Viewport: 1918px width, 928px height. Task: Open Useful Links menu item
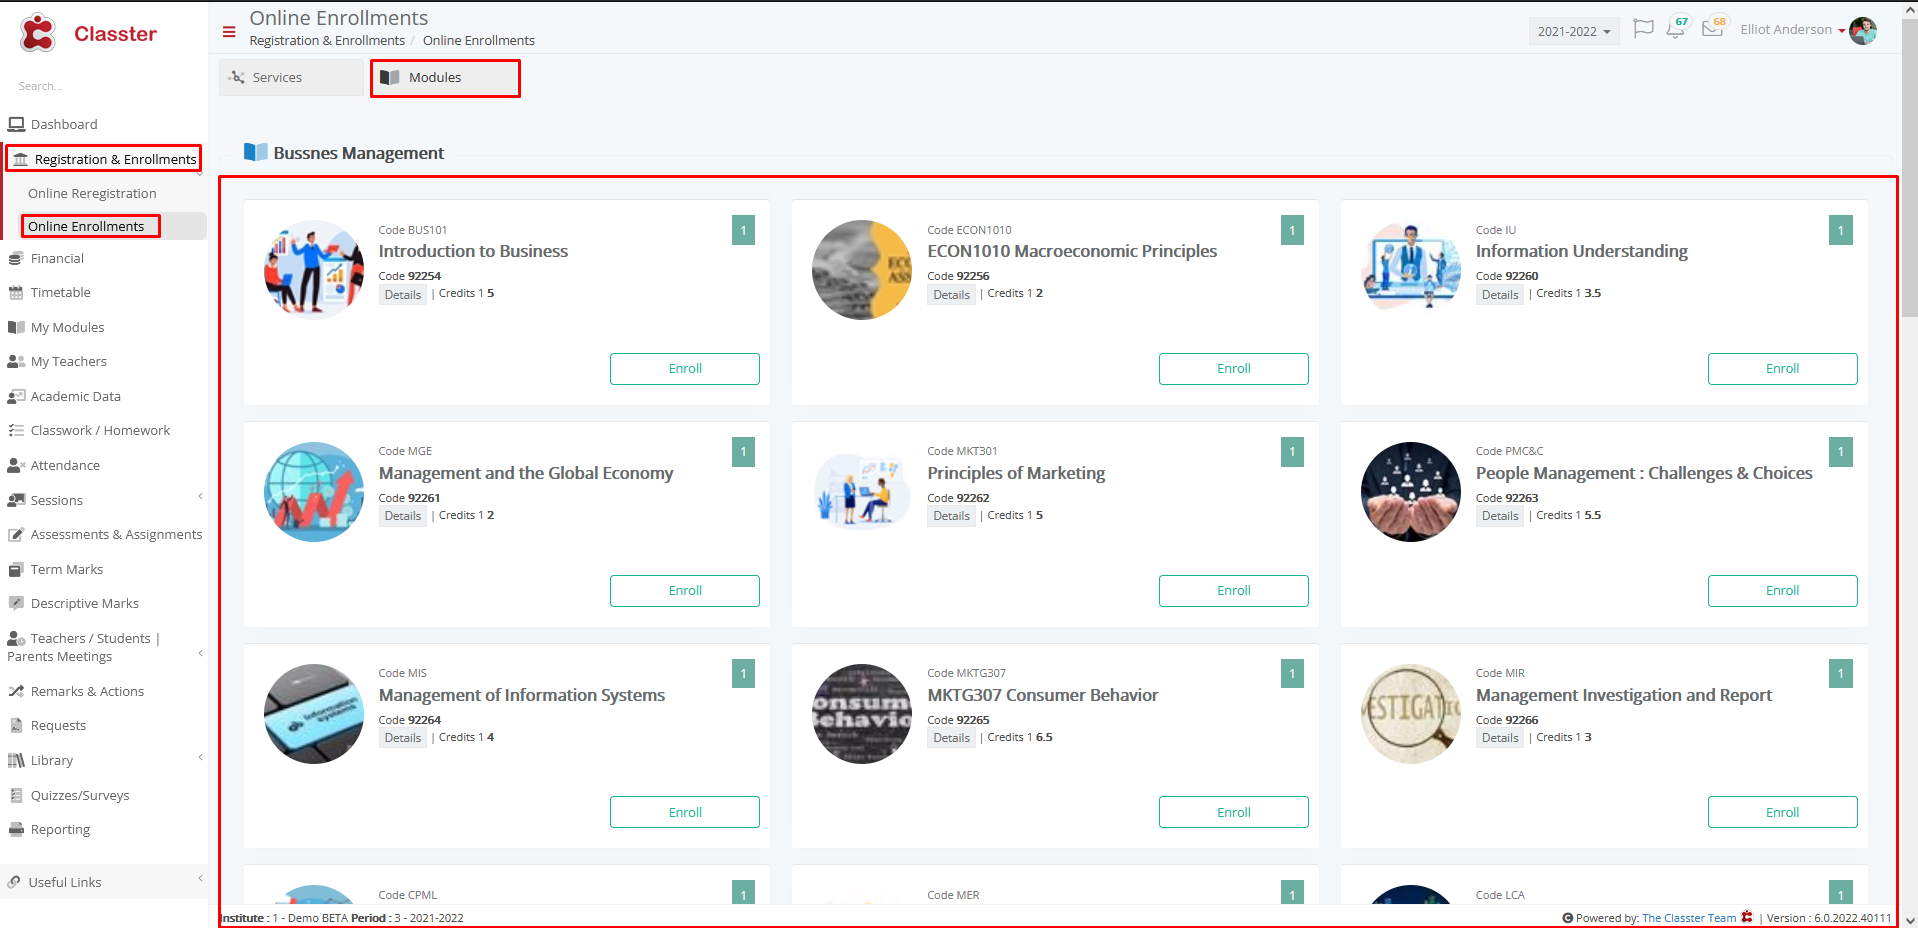tap(65, 882)
